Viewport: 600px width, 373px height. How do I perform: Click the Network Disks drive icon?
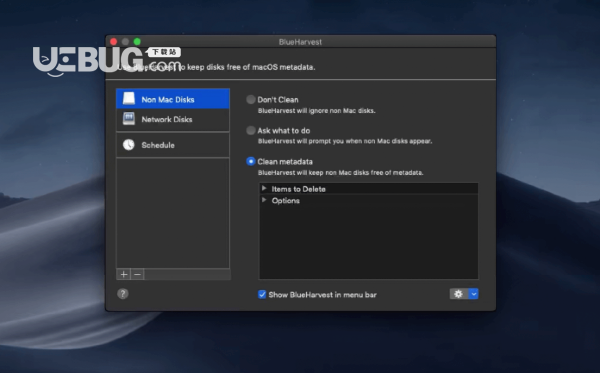[129, 119]
